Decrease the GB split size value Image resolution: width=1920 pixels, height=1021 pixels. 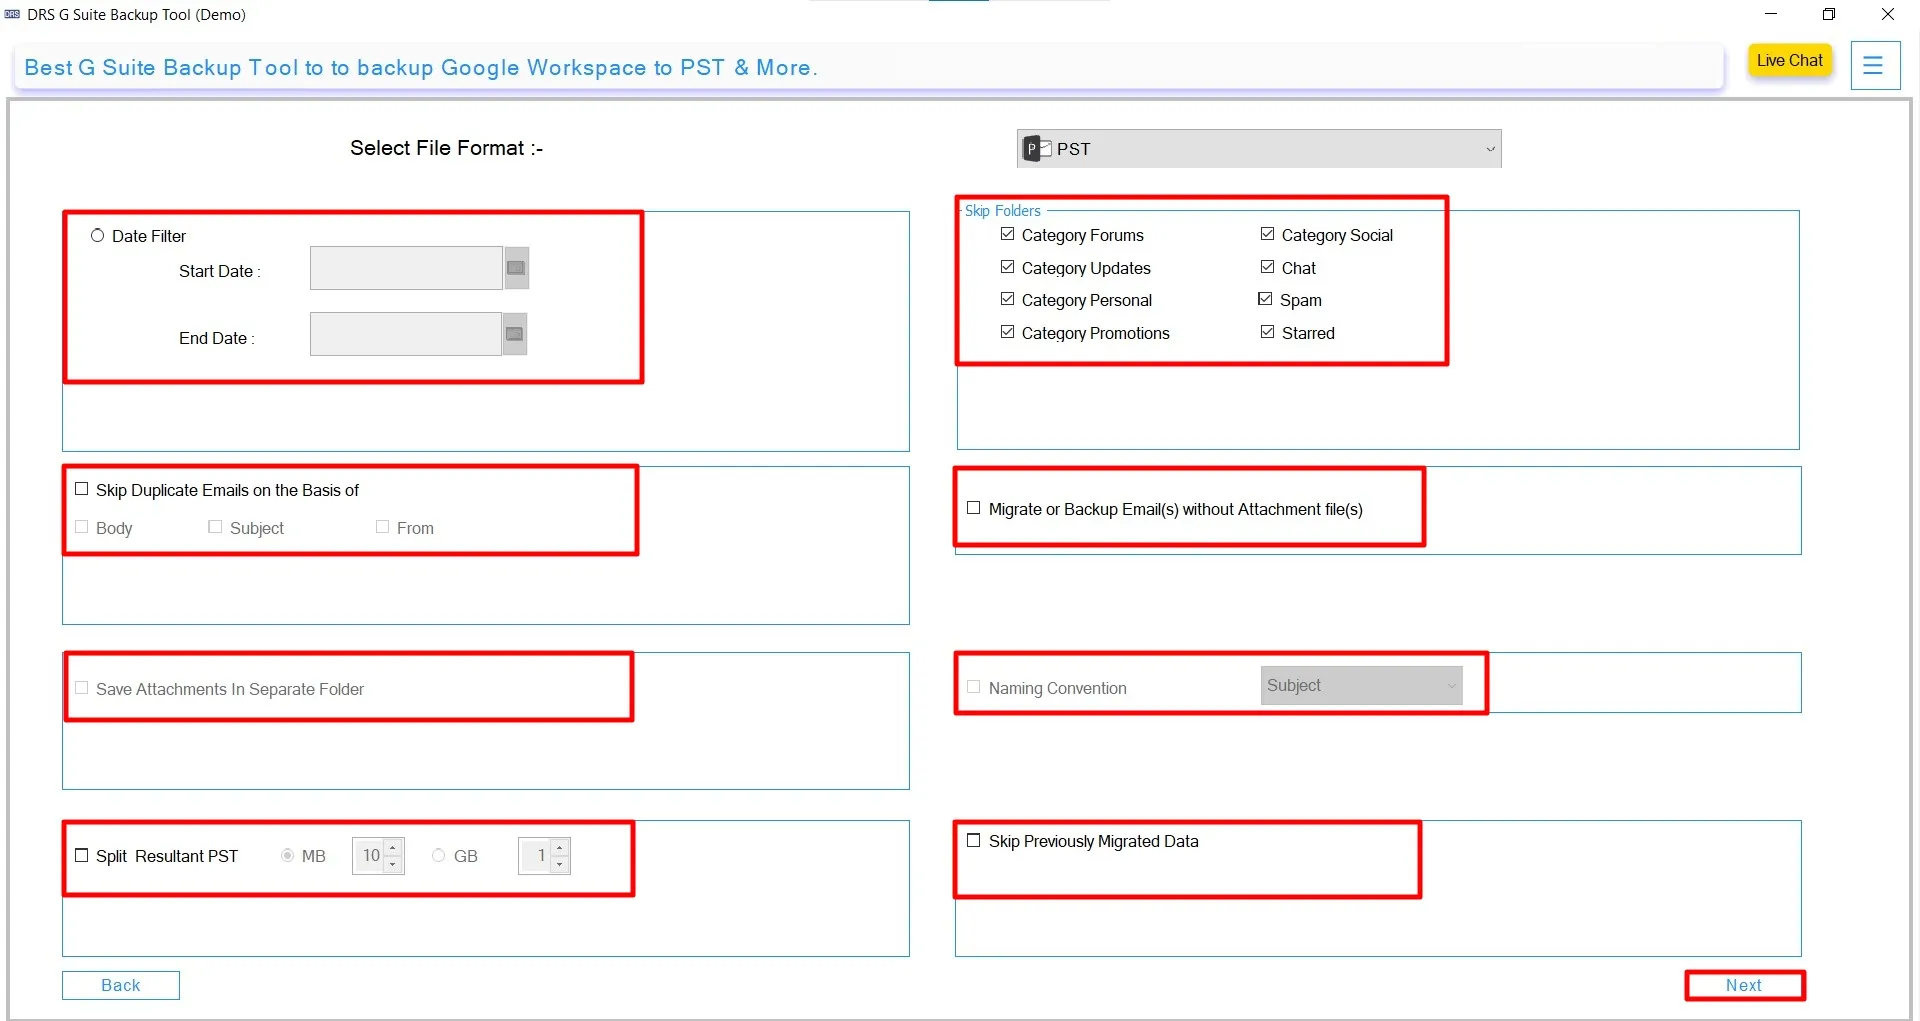(560, 865)
